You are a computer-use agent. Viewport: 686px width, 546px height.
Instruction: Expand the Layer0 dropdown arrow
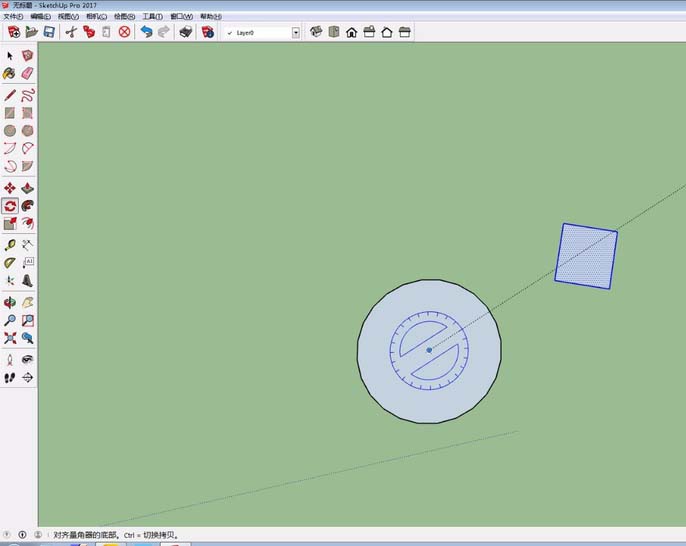click(x=296, y=33)
